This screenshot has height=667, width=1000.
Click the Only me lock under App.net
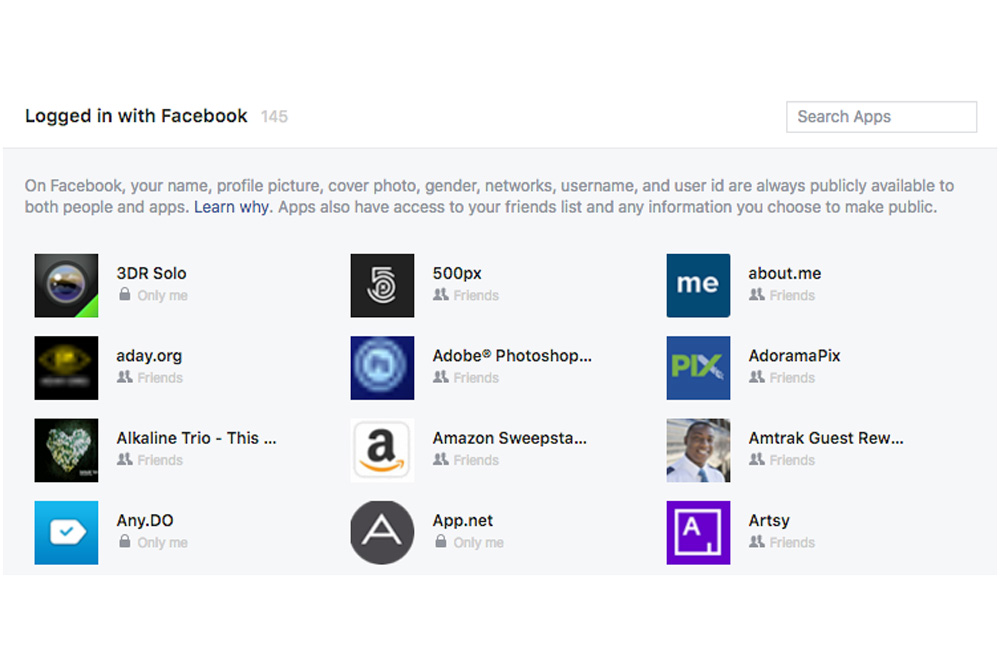coord(441,542)
